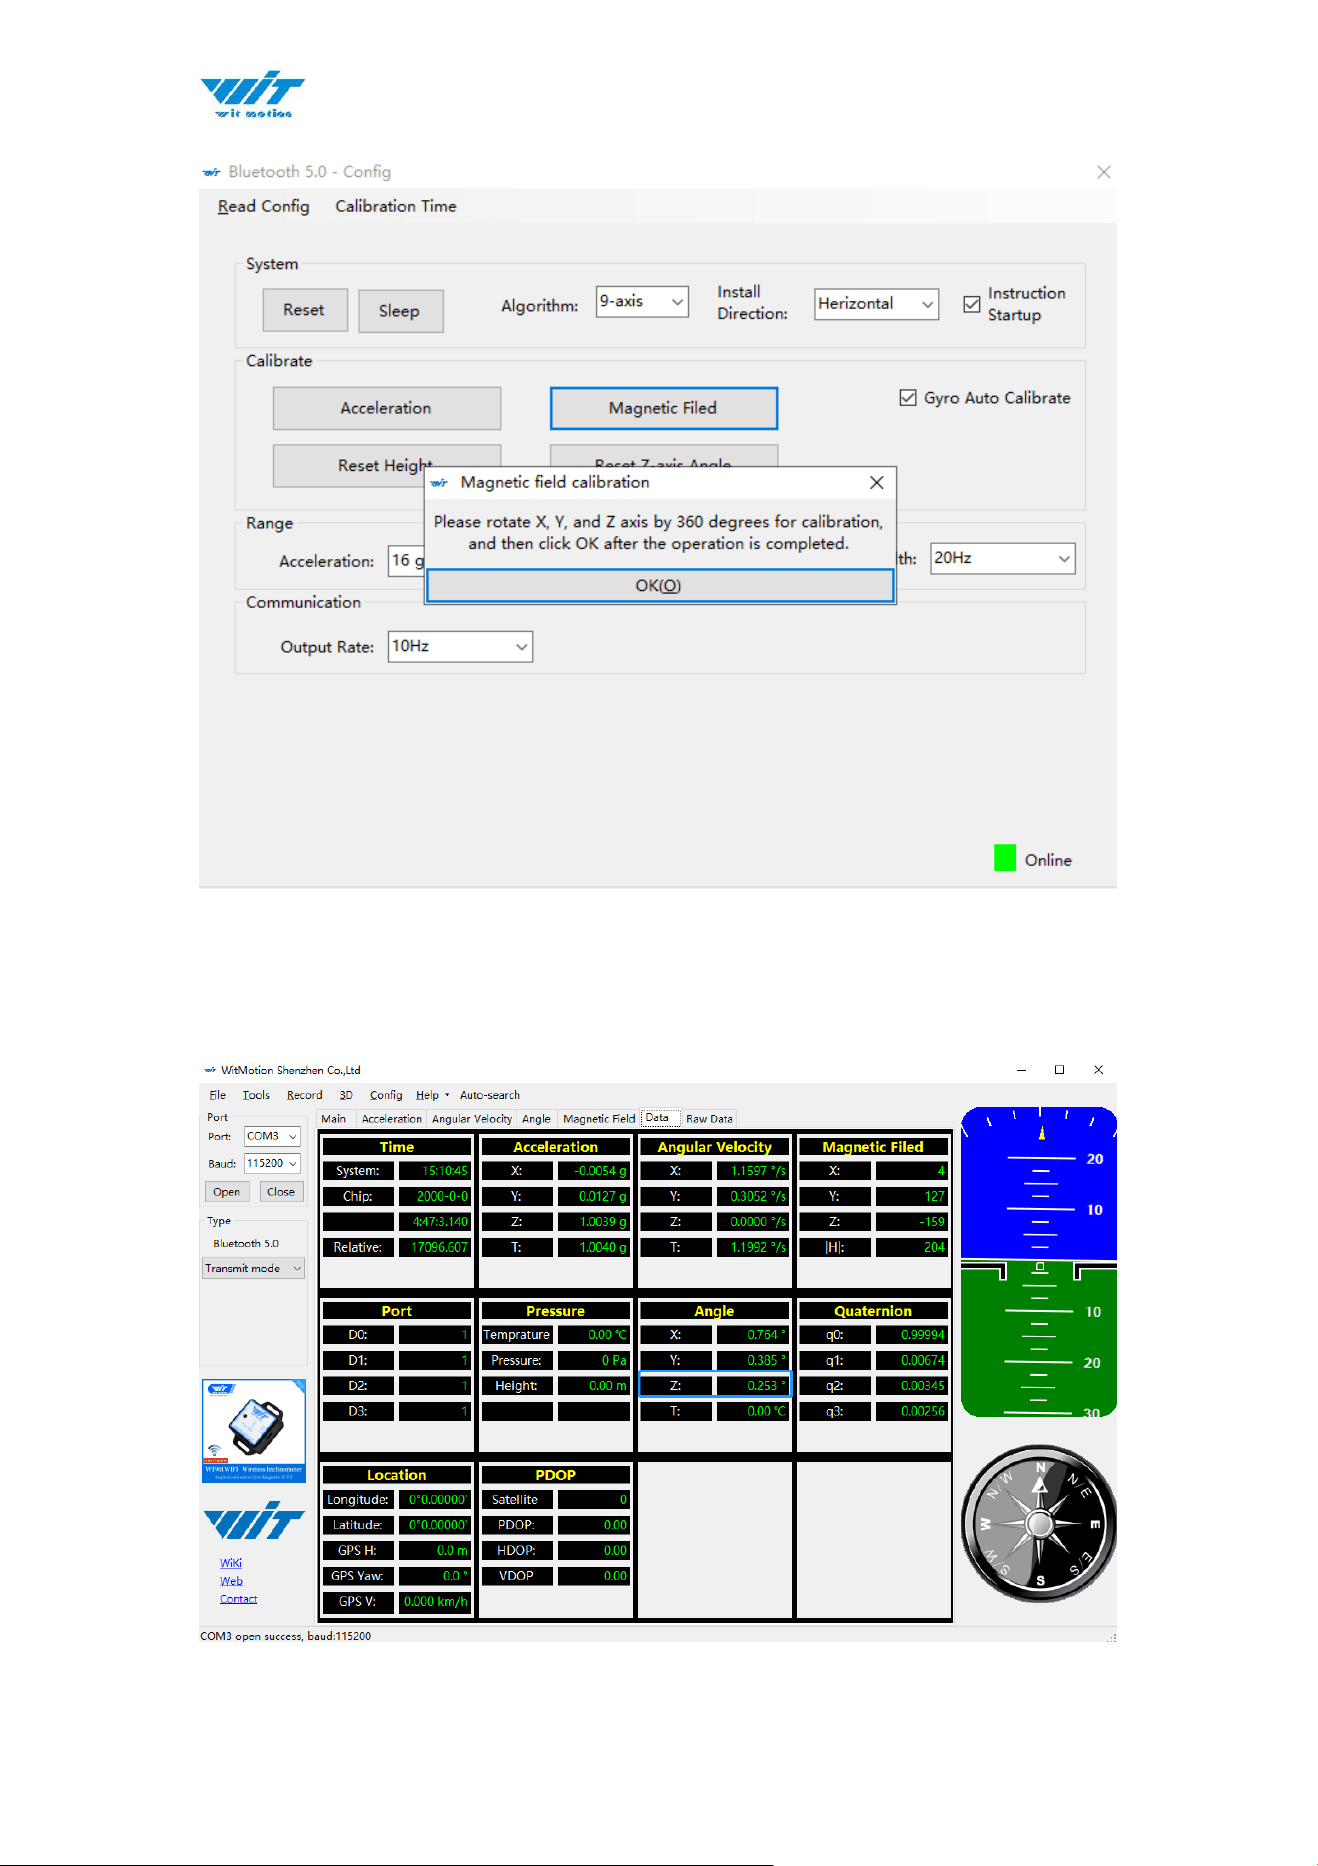Viewport: 1318px width, 1866px height.
Task: Click the WIT logo in left sidebar
Action: click(x=254, y=1521)
